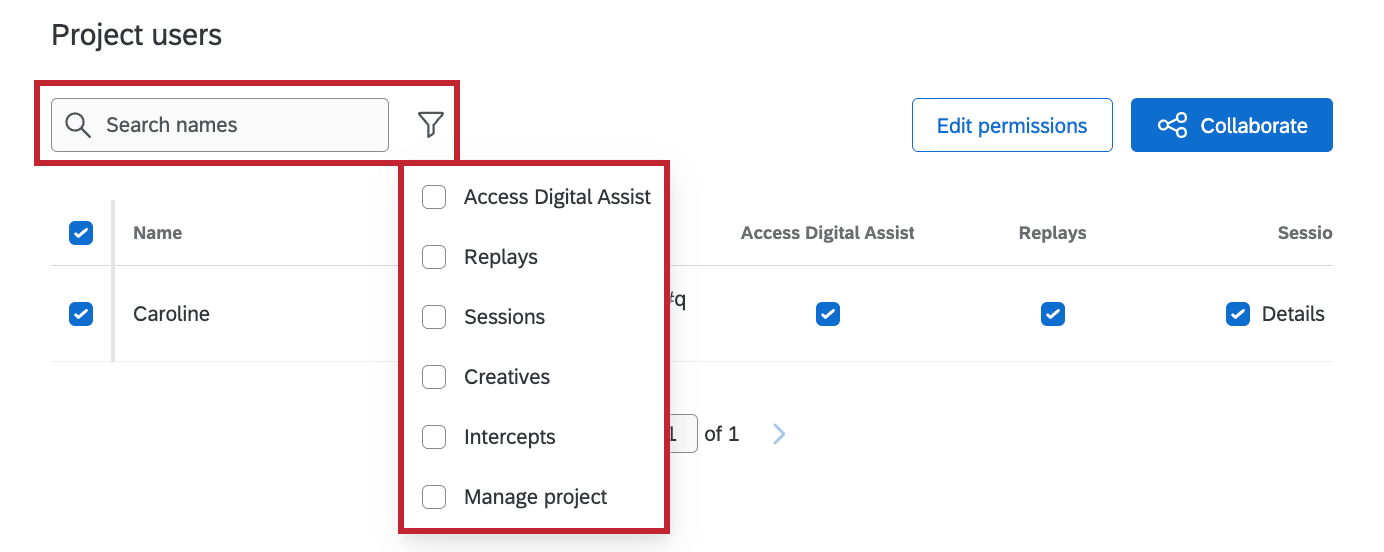Enable the Replays filter checkbox
The image size is (1384, 552).
(434, 257)
